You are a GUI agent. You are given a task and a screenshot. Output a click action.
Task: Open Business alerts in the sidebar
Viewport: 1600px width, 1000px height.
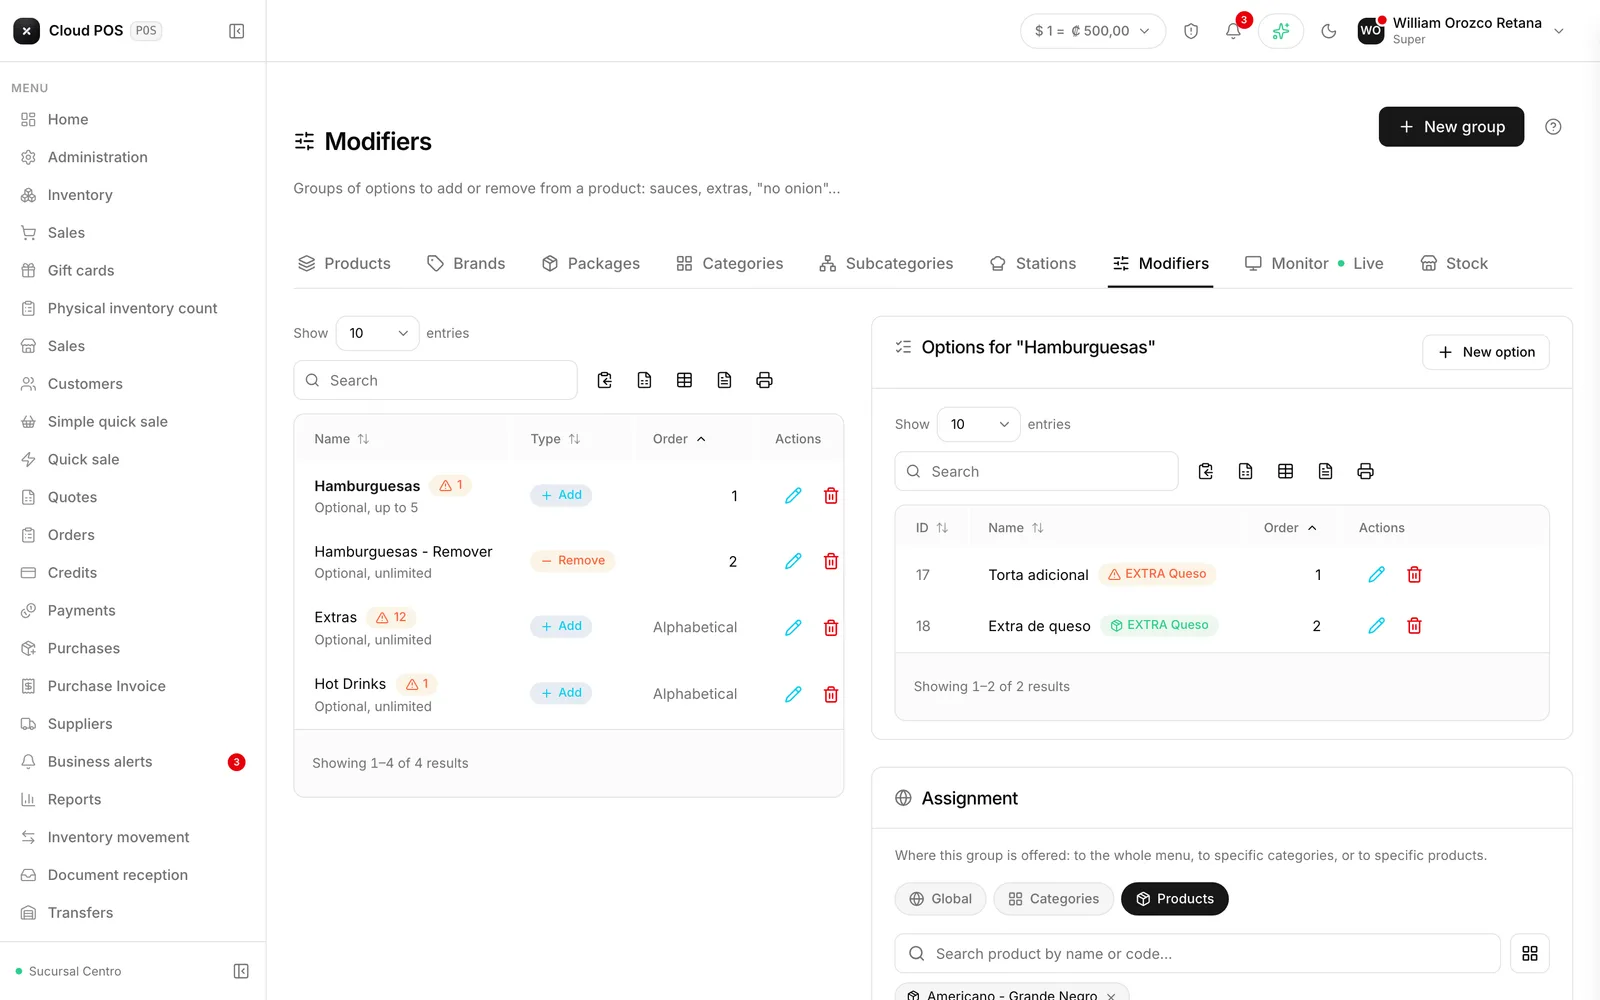(x=133, y=762)
